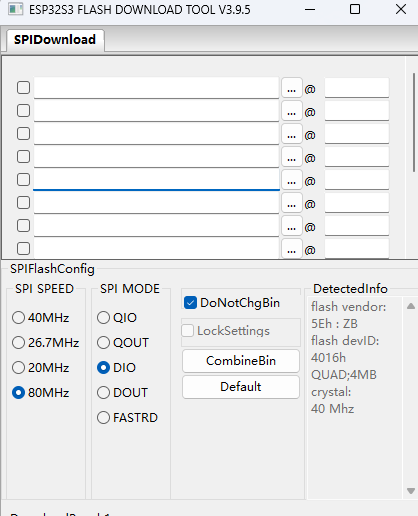Browse for file in third row (...)
The image size is (418, 516).
(292, 134)
